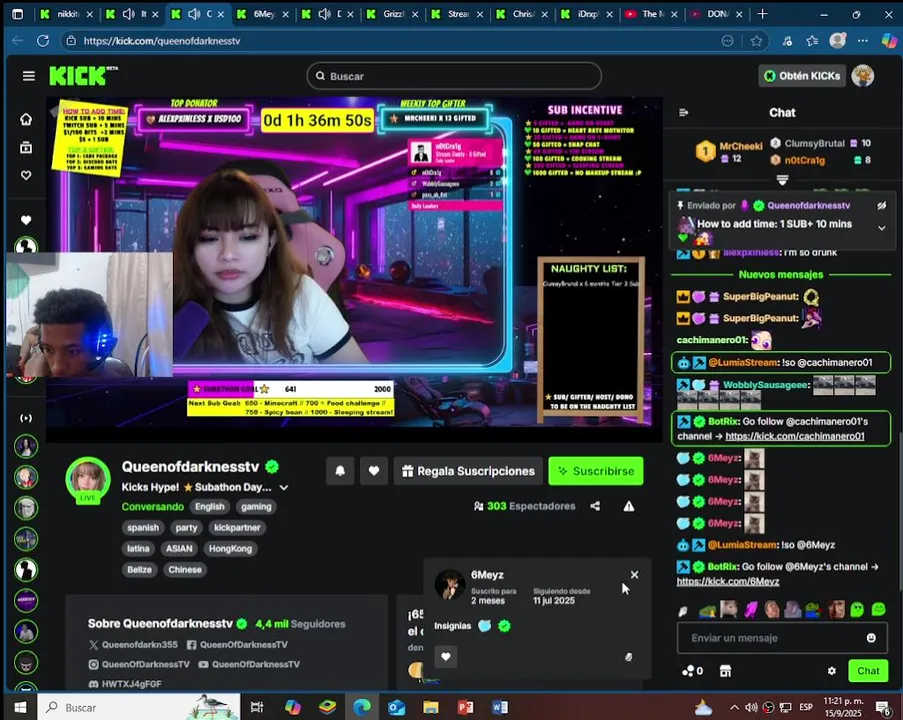Unpin the pinned chat message
The height and width of the screenshot is (720, 903).
[x=881, y=206]
